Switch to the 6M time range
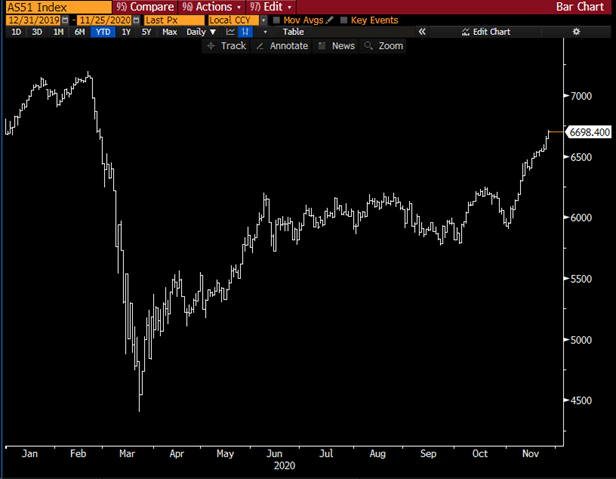Image resolution: width=616 pixels, height=479 pixels. coord(80,32)
